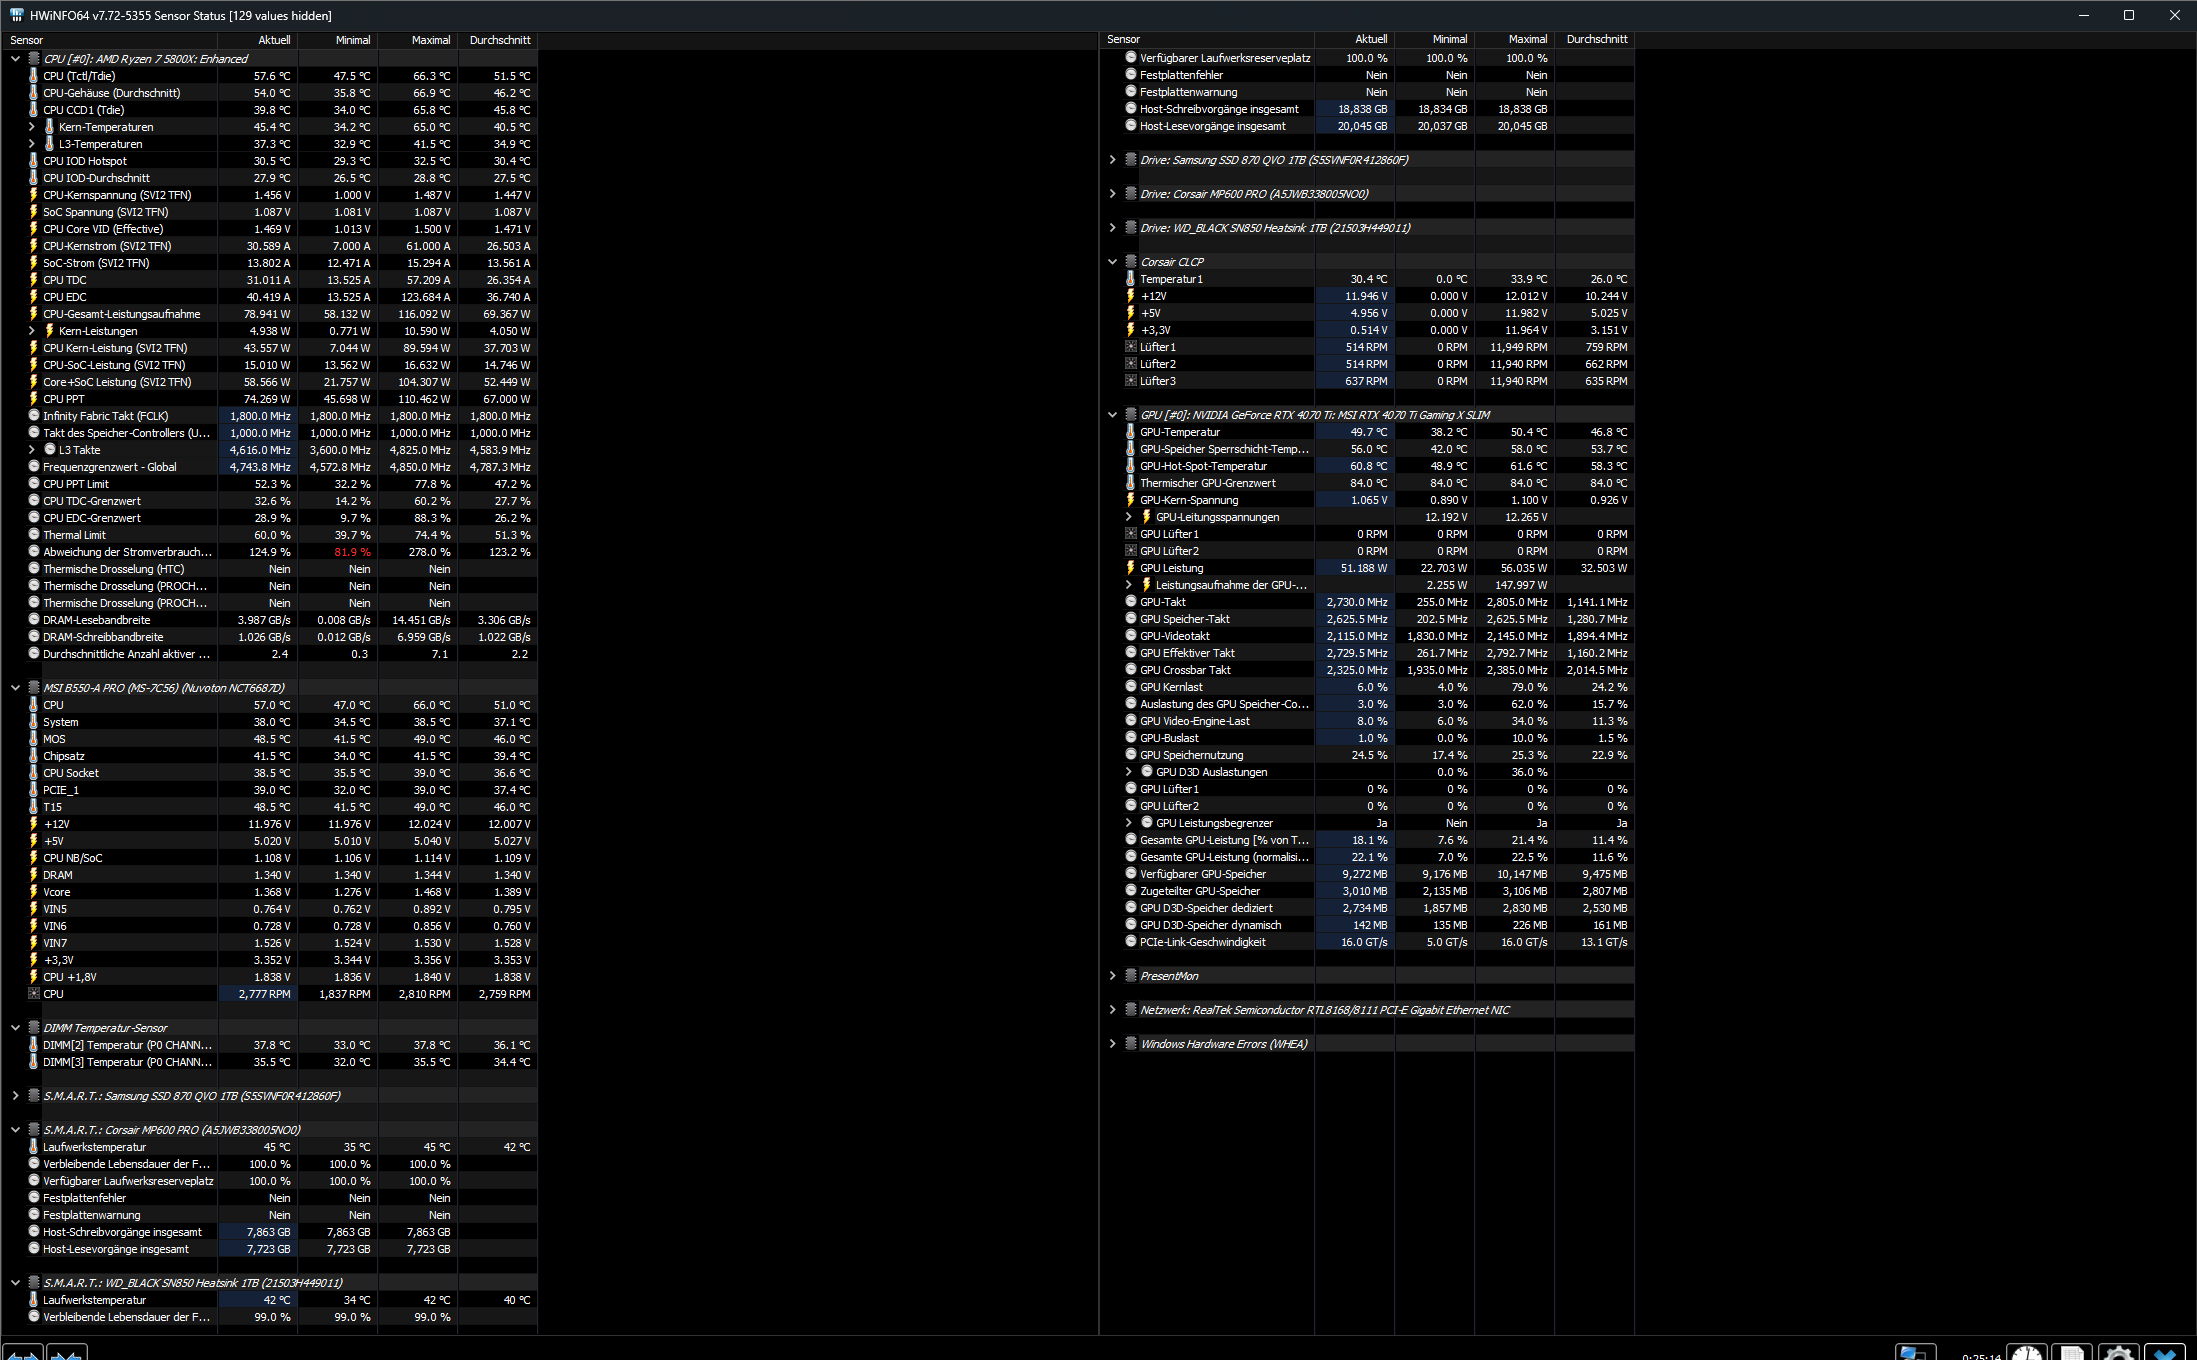Click the thermometer icon next to GPU-Temperatur

click(1131, 432)
